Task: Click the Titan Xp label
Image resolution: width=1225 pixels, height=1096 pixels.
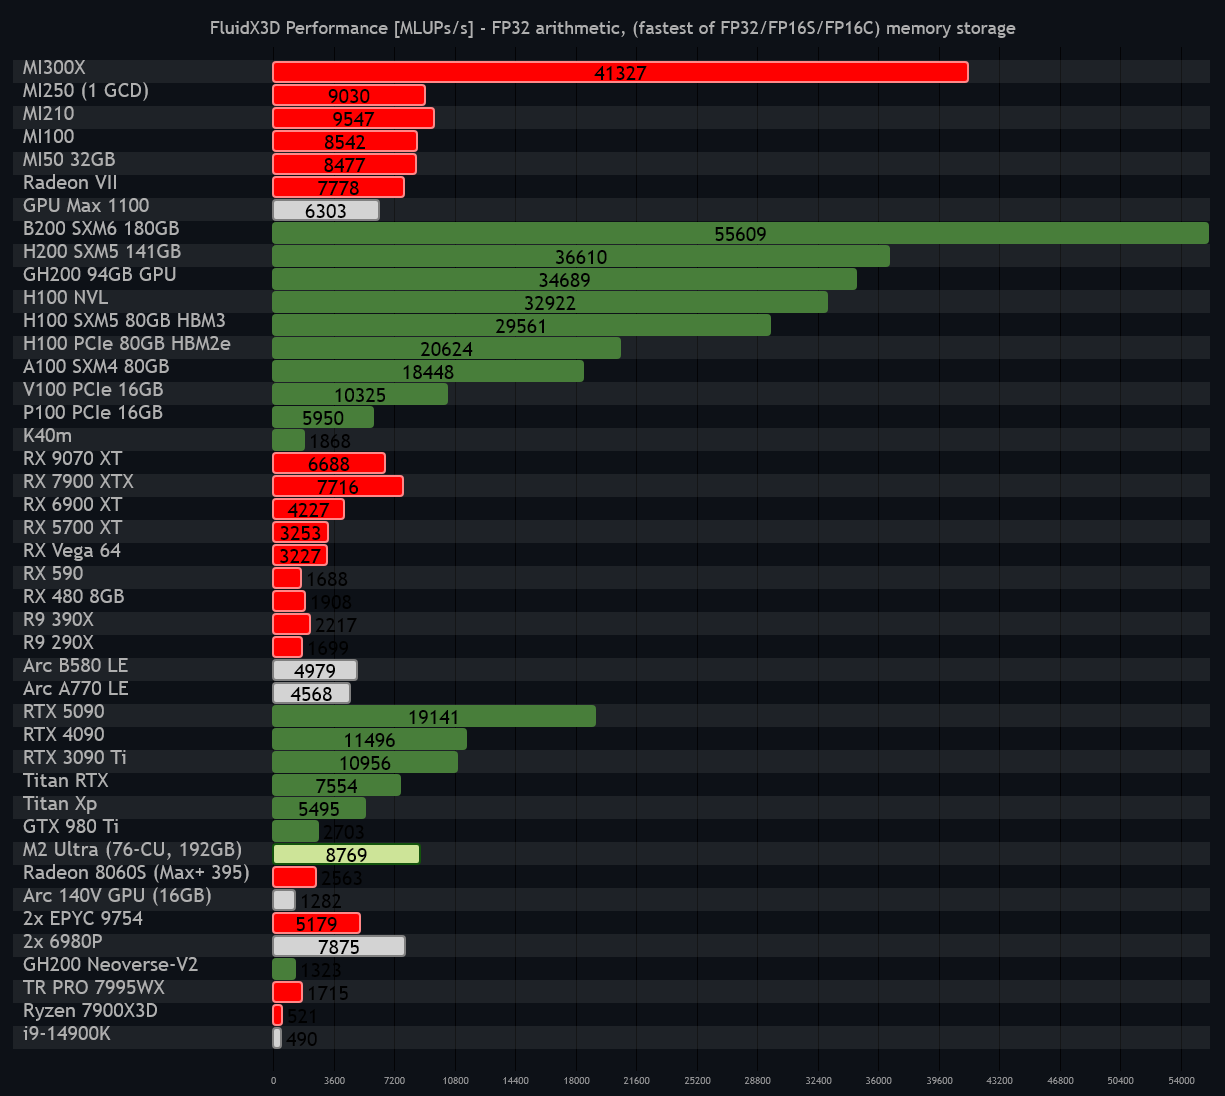Action: point(60,804)
